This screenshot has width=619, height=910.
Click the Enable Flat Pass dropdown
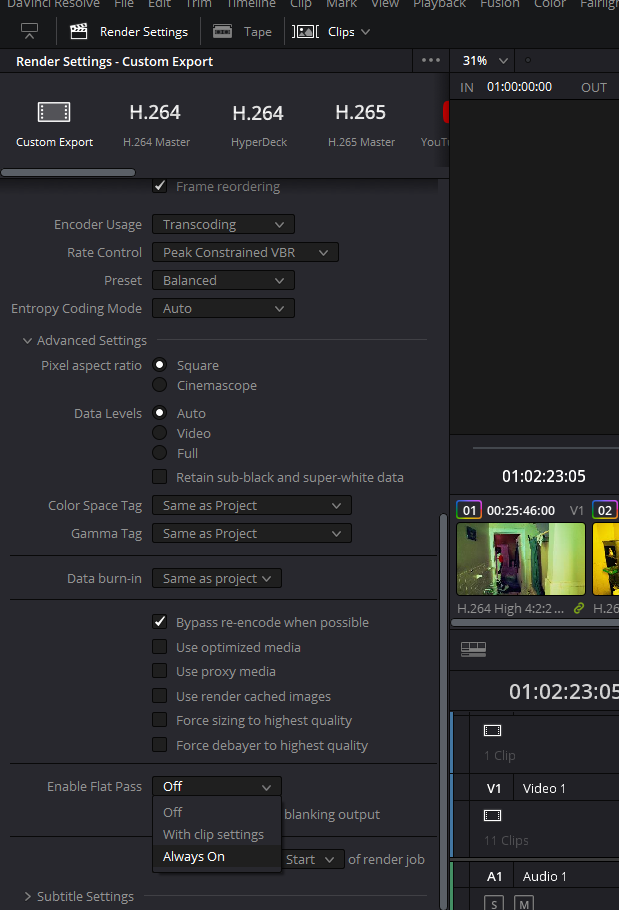click(217, 786)
